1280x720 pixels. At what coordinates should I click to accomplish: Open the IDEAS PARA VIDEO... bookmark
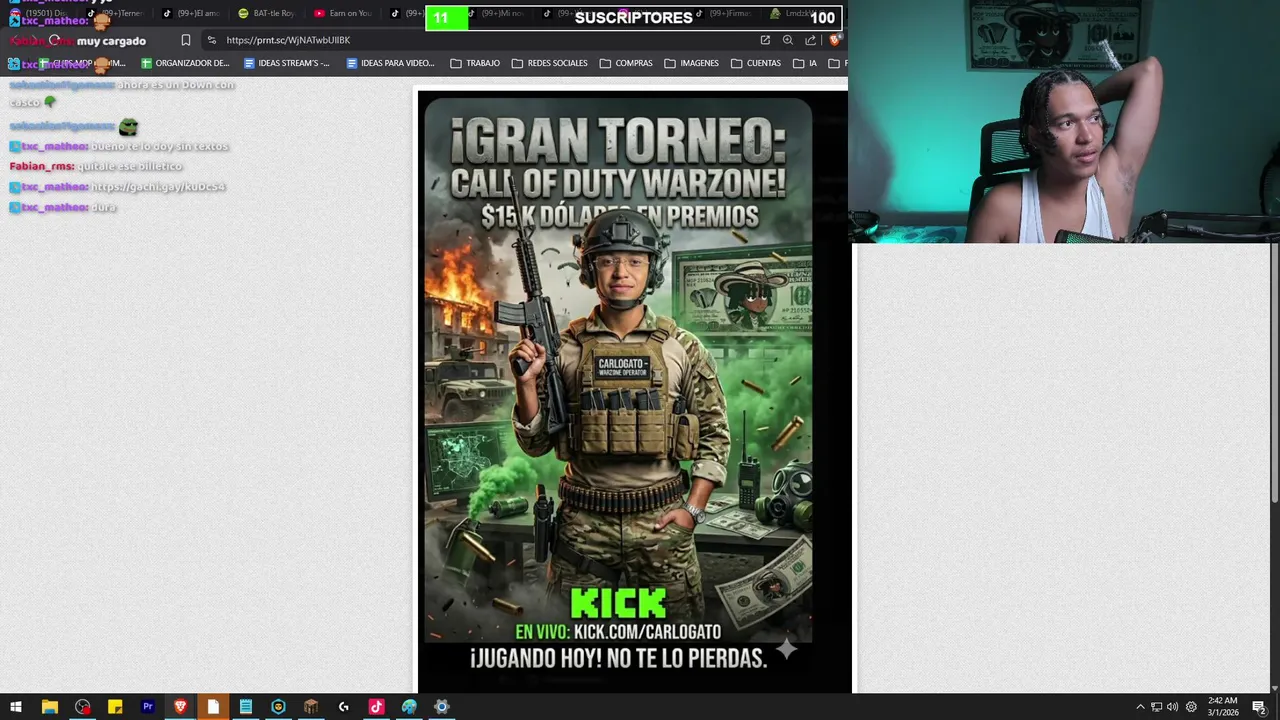click(391, 63)
